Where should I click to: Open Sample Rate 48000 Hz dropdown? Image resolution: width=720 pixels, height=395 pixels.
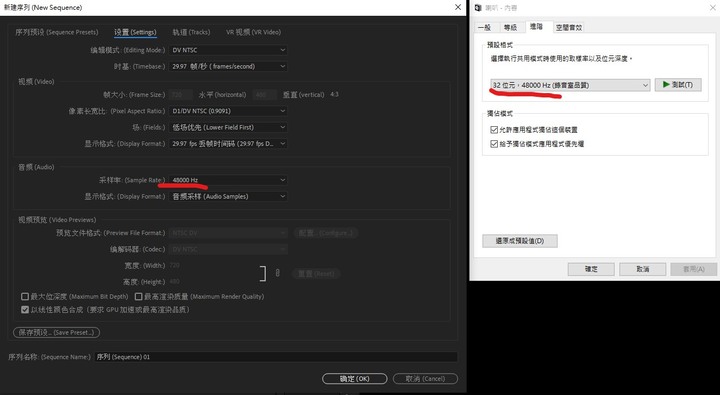click(x=228, y=180)
